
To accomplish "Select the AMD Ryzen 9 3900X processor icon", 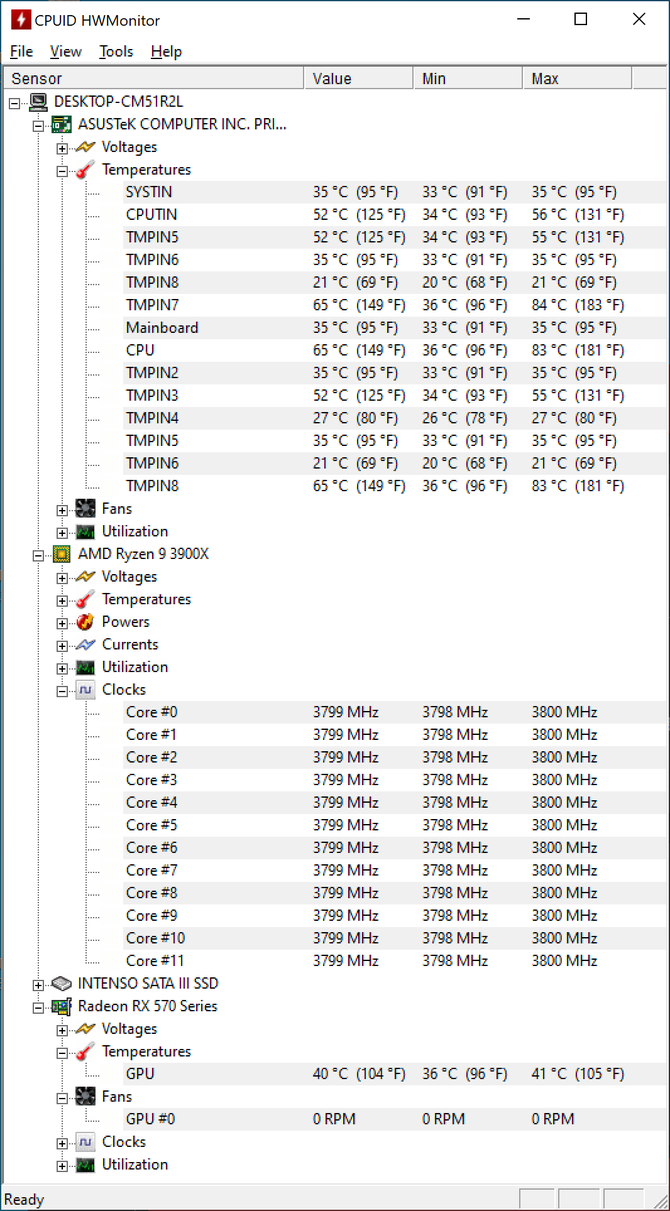I will 62,554.
